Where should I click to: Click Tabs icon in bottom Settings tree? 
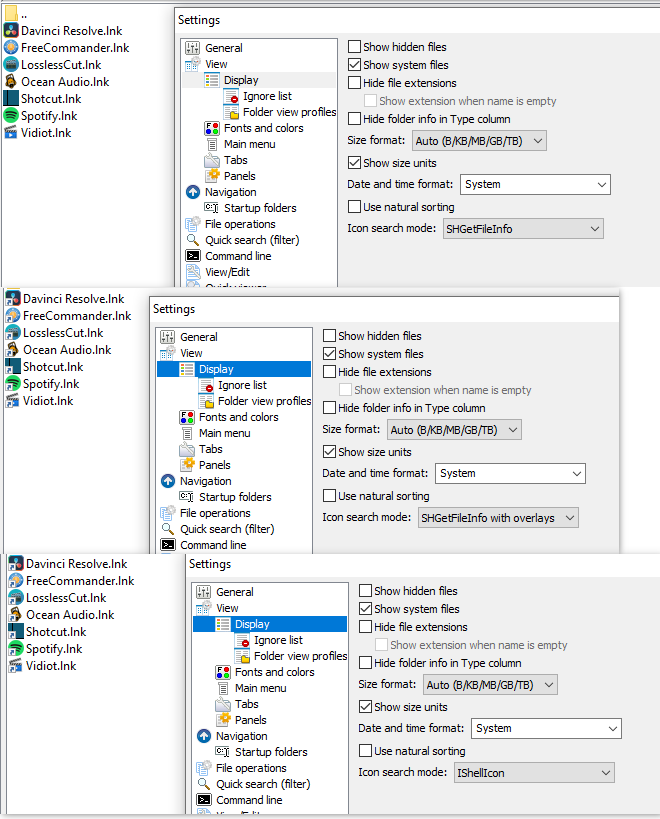(223, 704)
